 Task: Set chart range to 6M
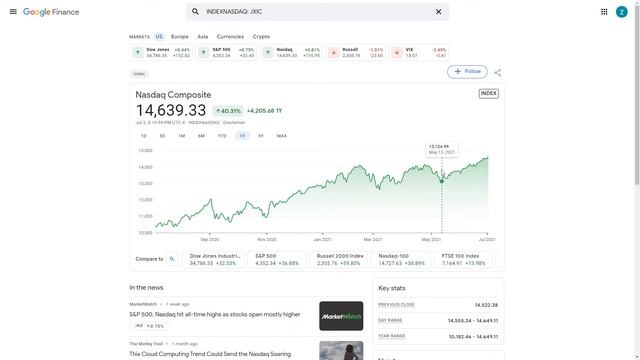pos(201,136)
